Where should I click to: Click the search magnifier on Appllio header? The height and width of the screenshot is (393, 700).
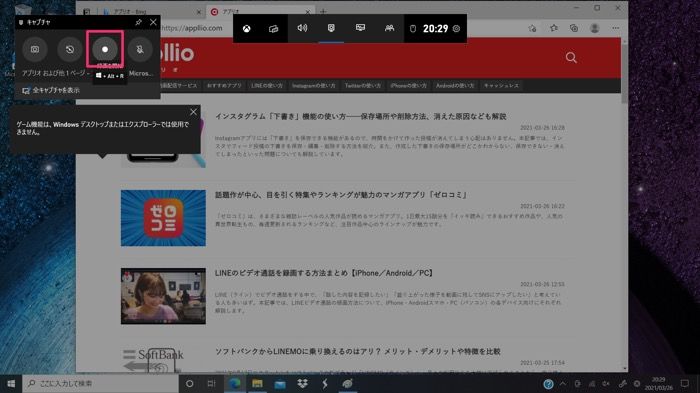pos(571,57)
